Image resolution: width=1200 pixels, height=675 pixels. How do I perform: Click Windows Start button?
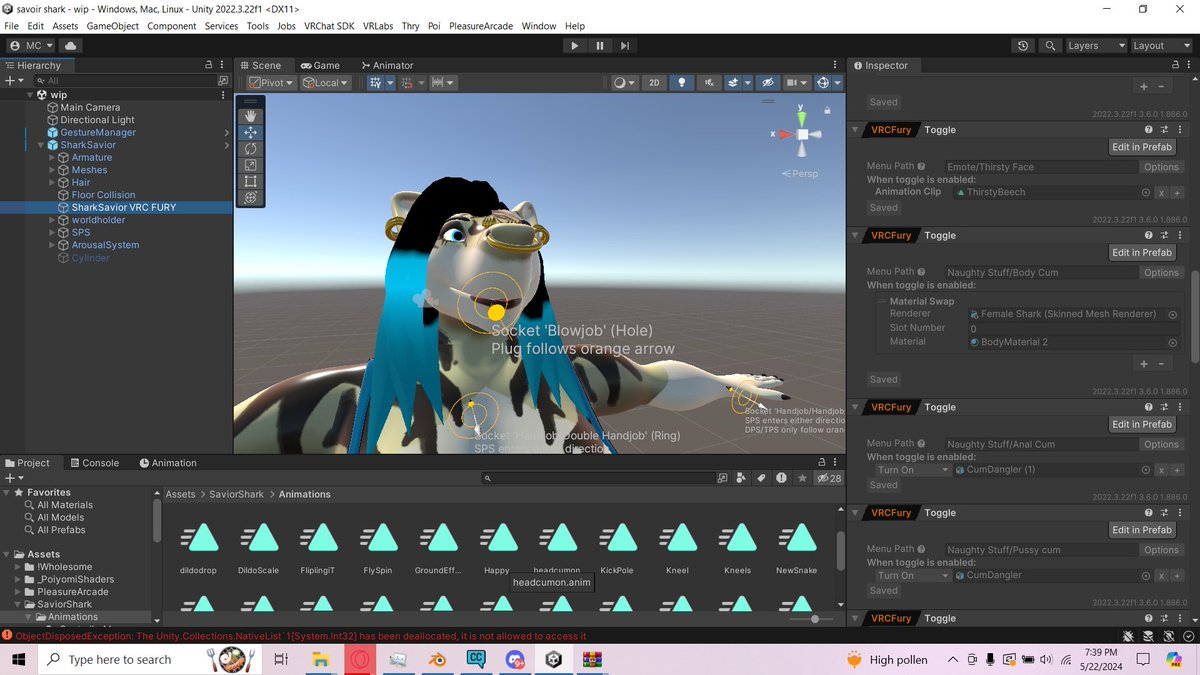pyautogui.click(x=18, y=660)
